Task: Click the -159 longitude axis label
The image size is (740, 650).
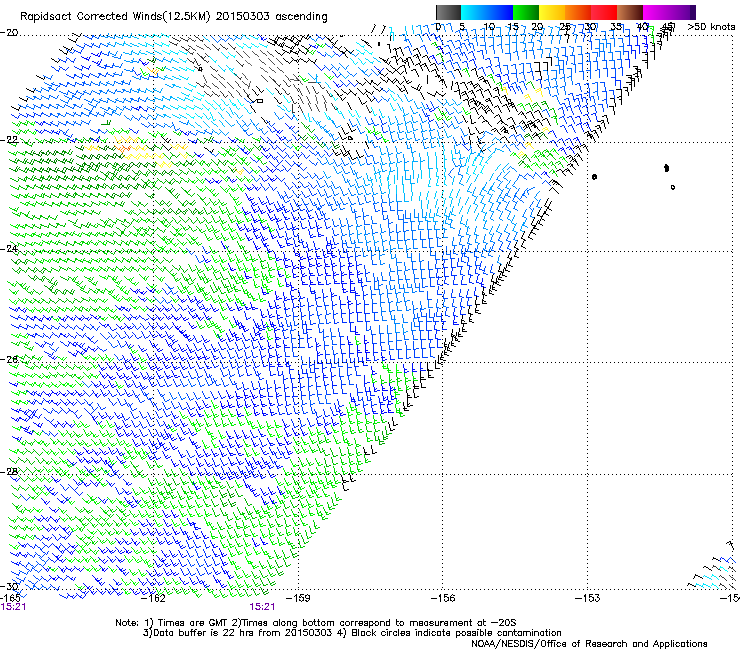Action: [298, 599]
